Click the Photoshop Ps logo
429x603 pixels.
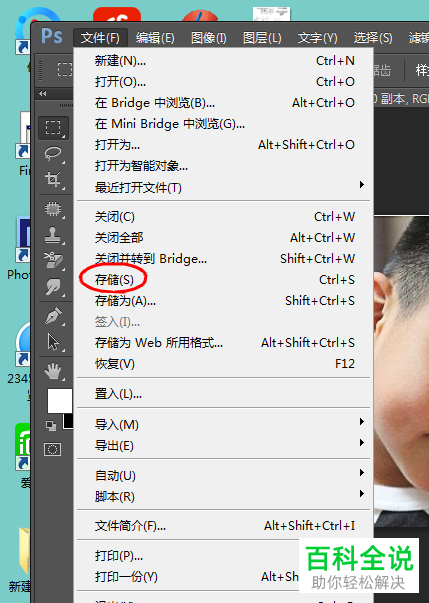tap(52, 37)
